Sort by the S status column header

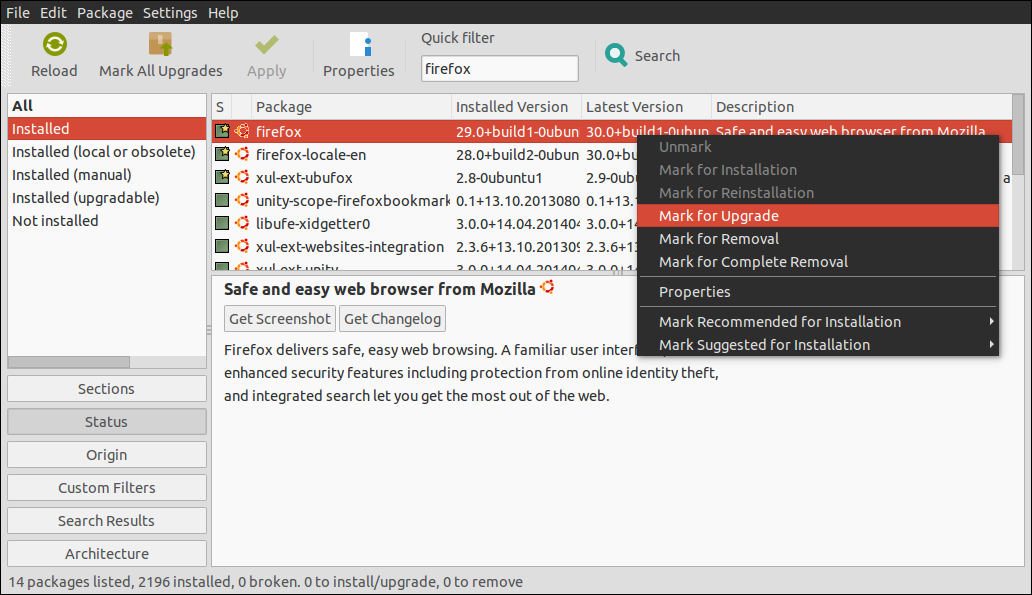pos(221,107)
